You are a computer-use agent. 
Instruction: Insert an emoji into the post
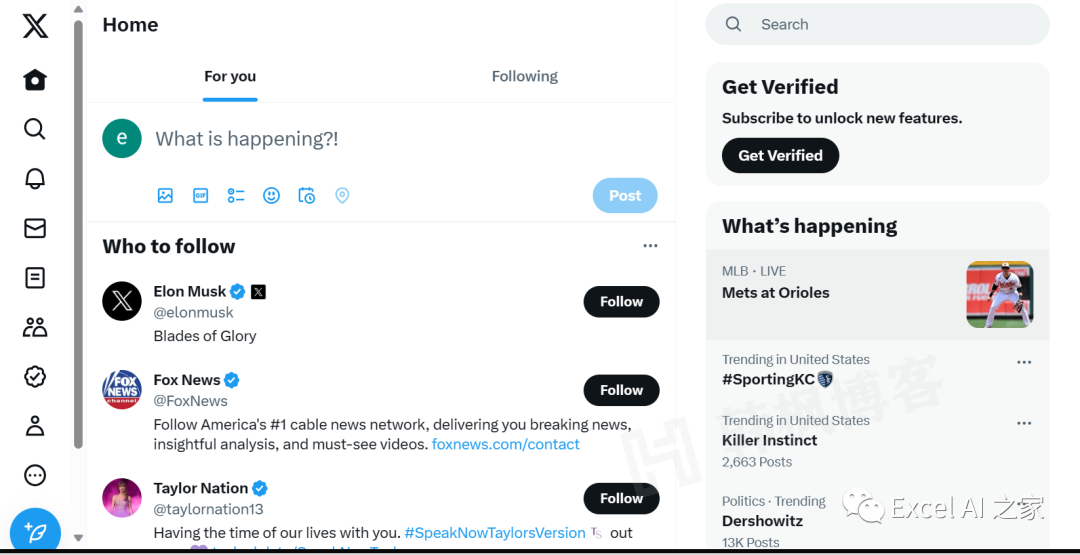click(271, 196)
